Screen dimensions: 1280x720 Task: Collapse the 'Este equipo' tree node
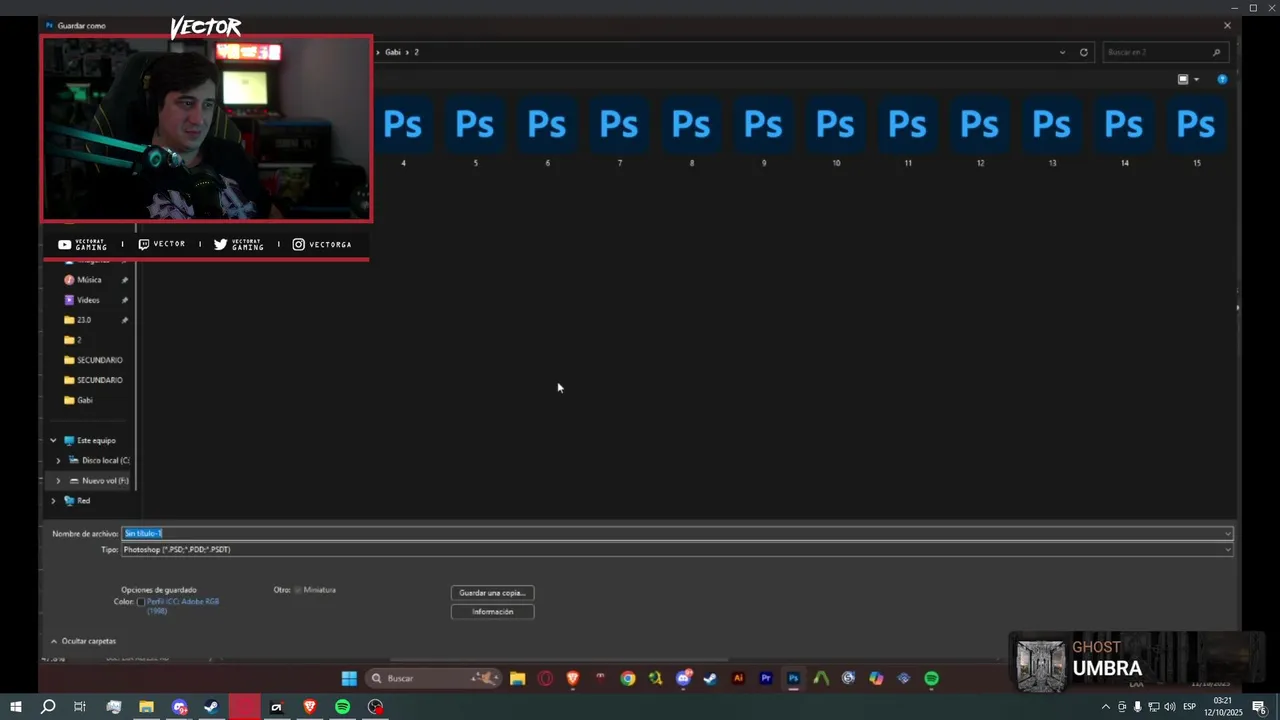pos(53,440)
